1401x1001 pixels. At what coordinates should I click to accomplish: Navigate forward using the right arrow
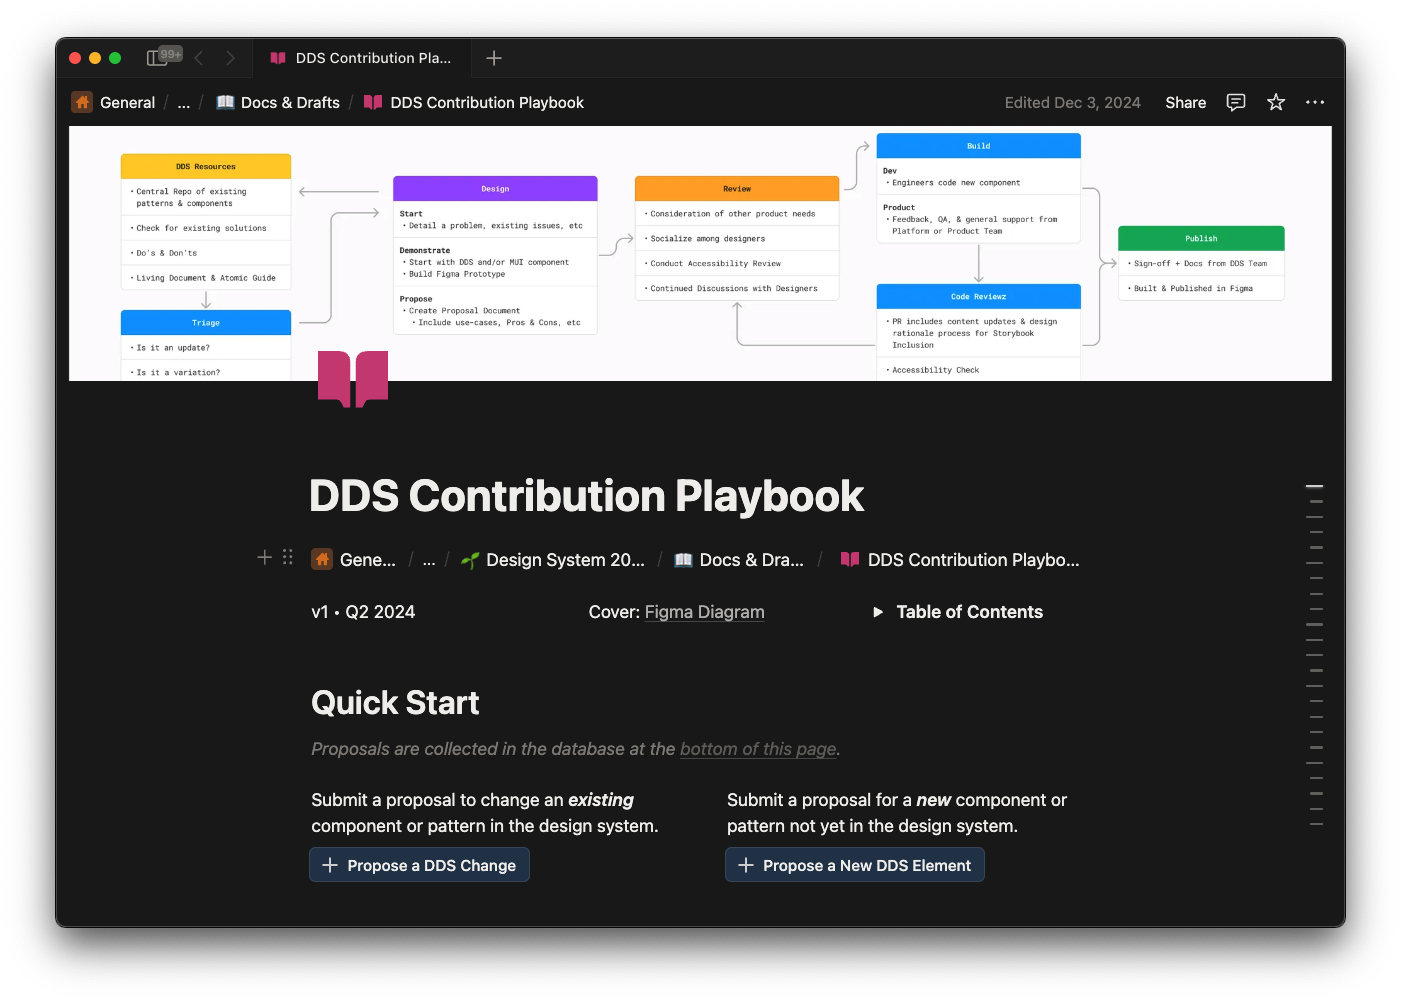231,58
